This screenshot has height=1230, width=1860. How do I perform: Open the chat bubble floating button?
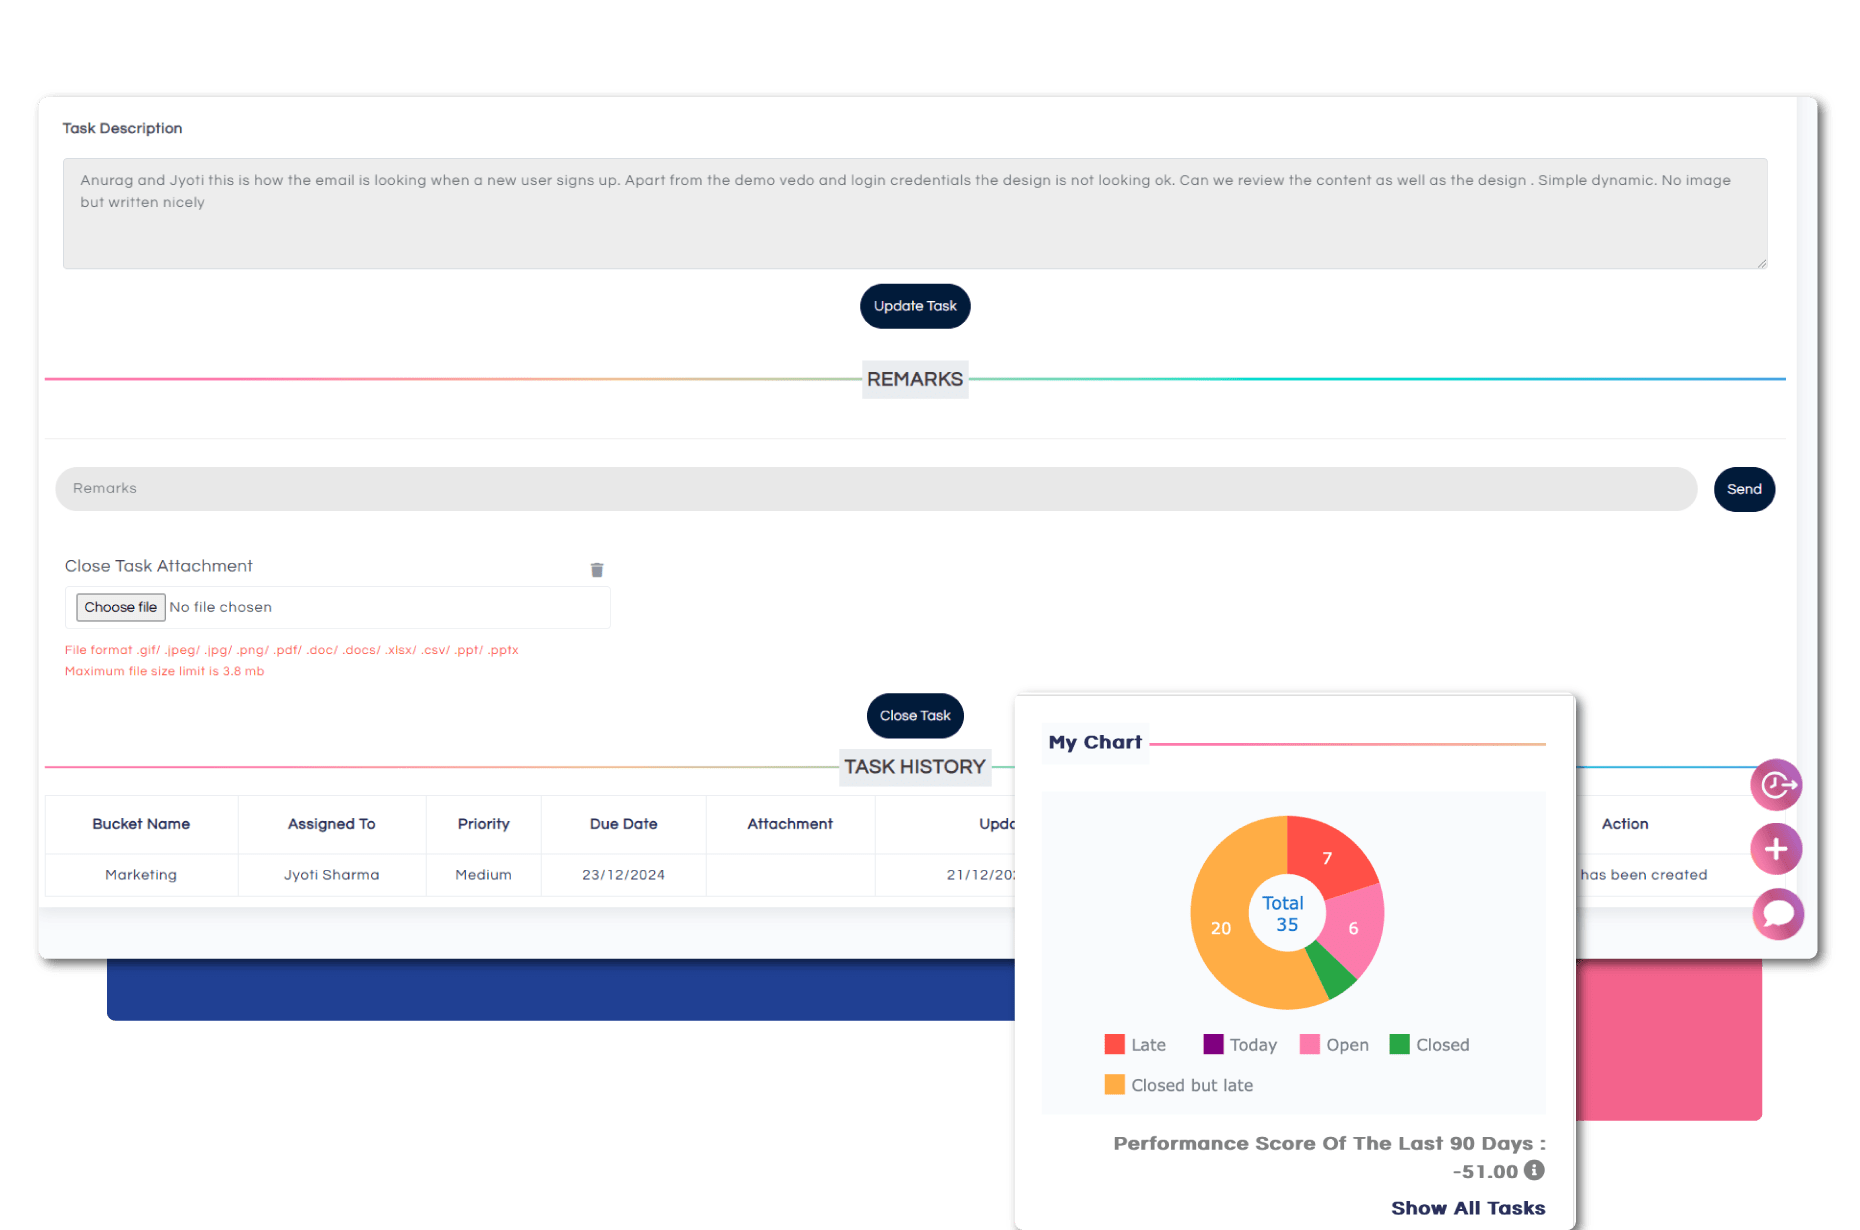[x=1777, y=914]
